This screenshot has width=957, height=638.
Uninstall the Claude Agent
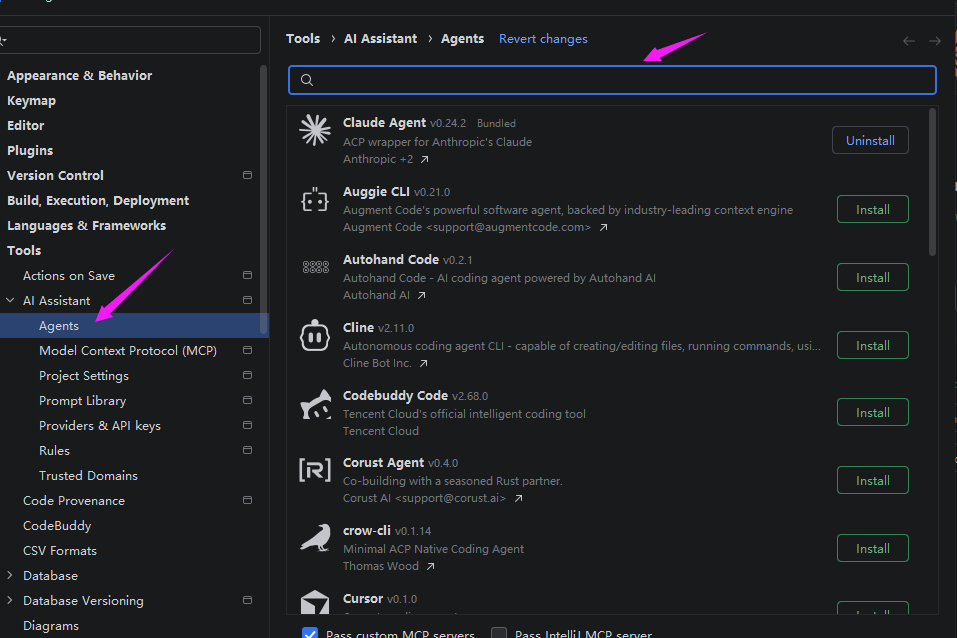point(870,140)
